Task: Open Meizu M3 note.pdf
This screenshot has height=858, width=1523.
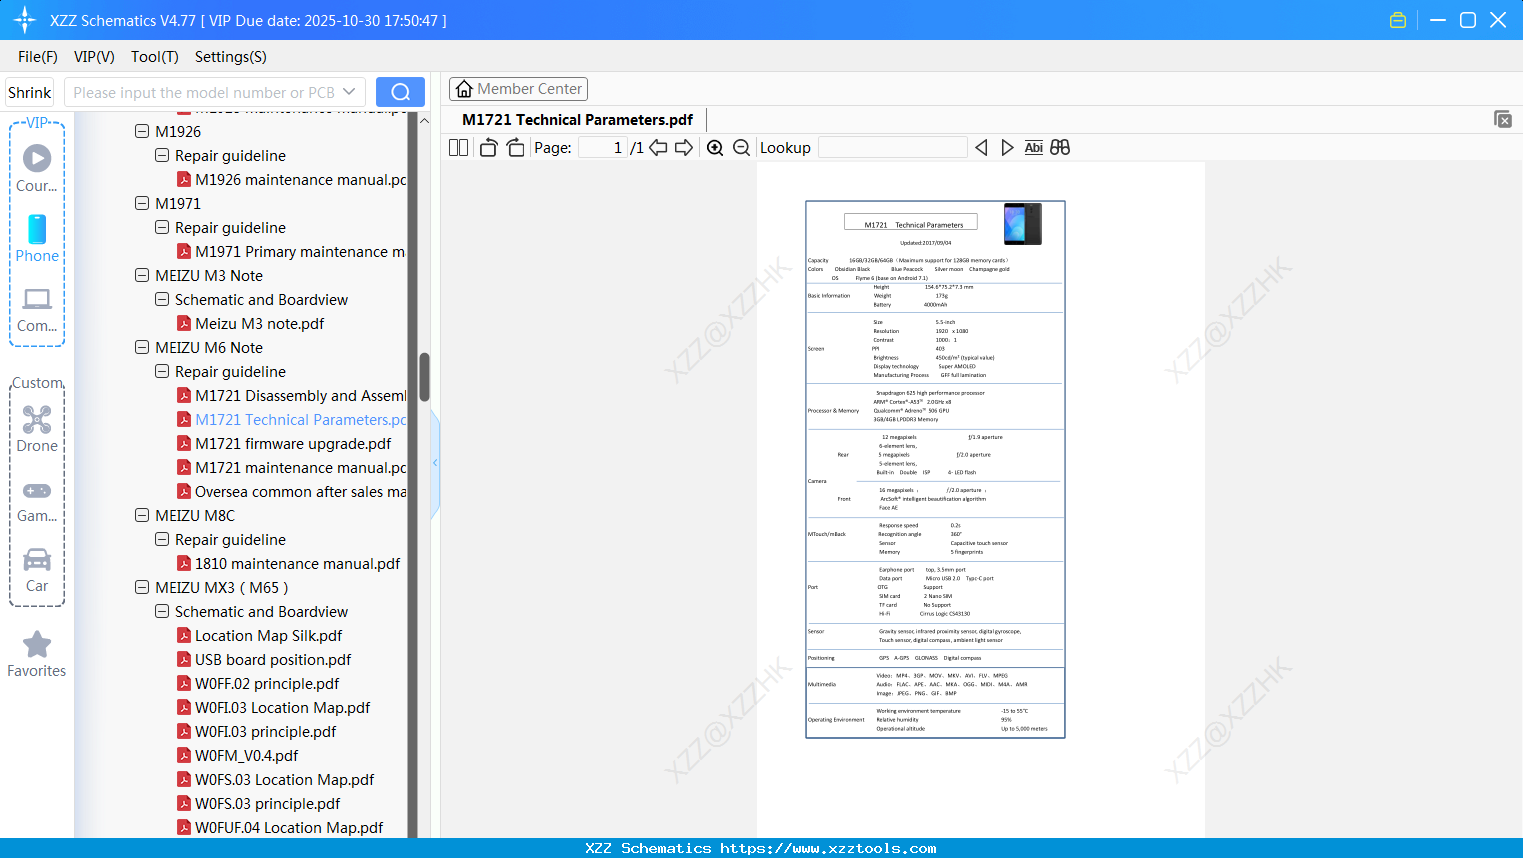Action: coord(251,324)
